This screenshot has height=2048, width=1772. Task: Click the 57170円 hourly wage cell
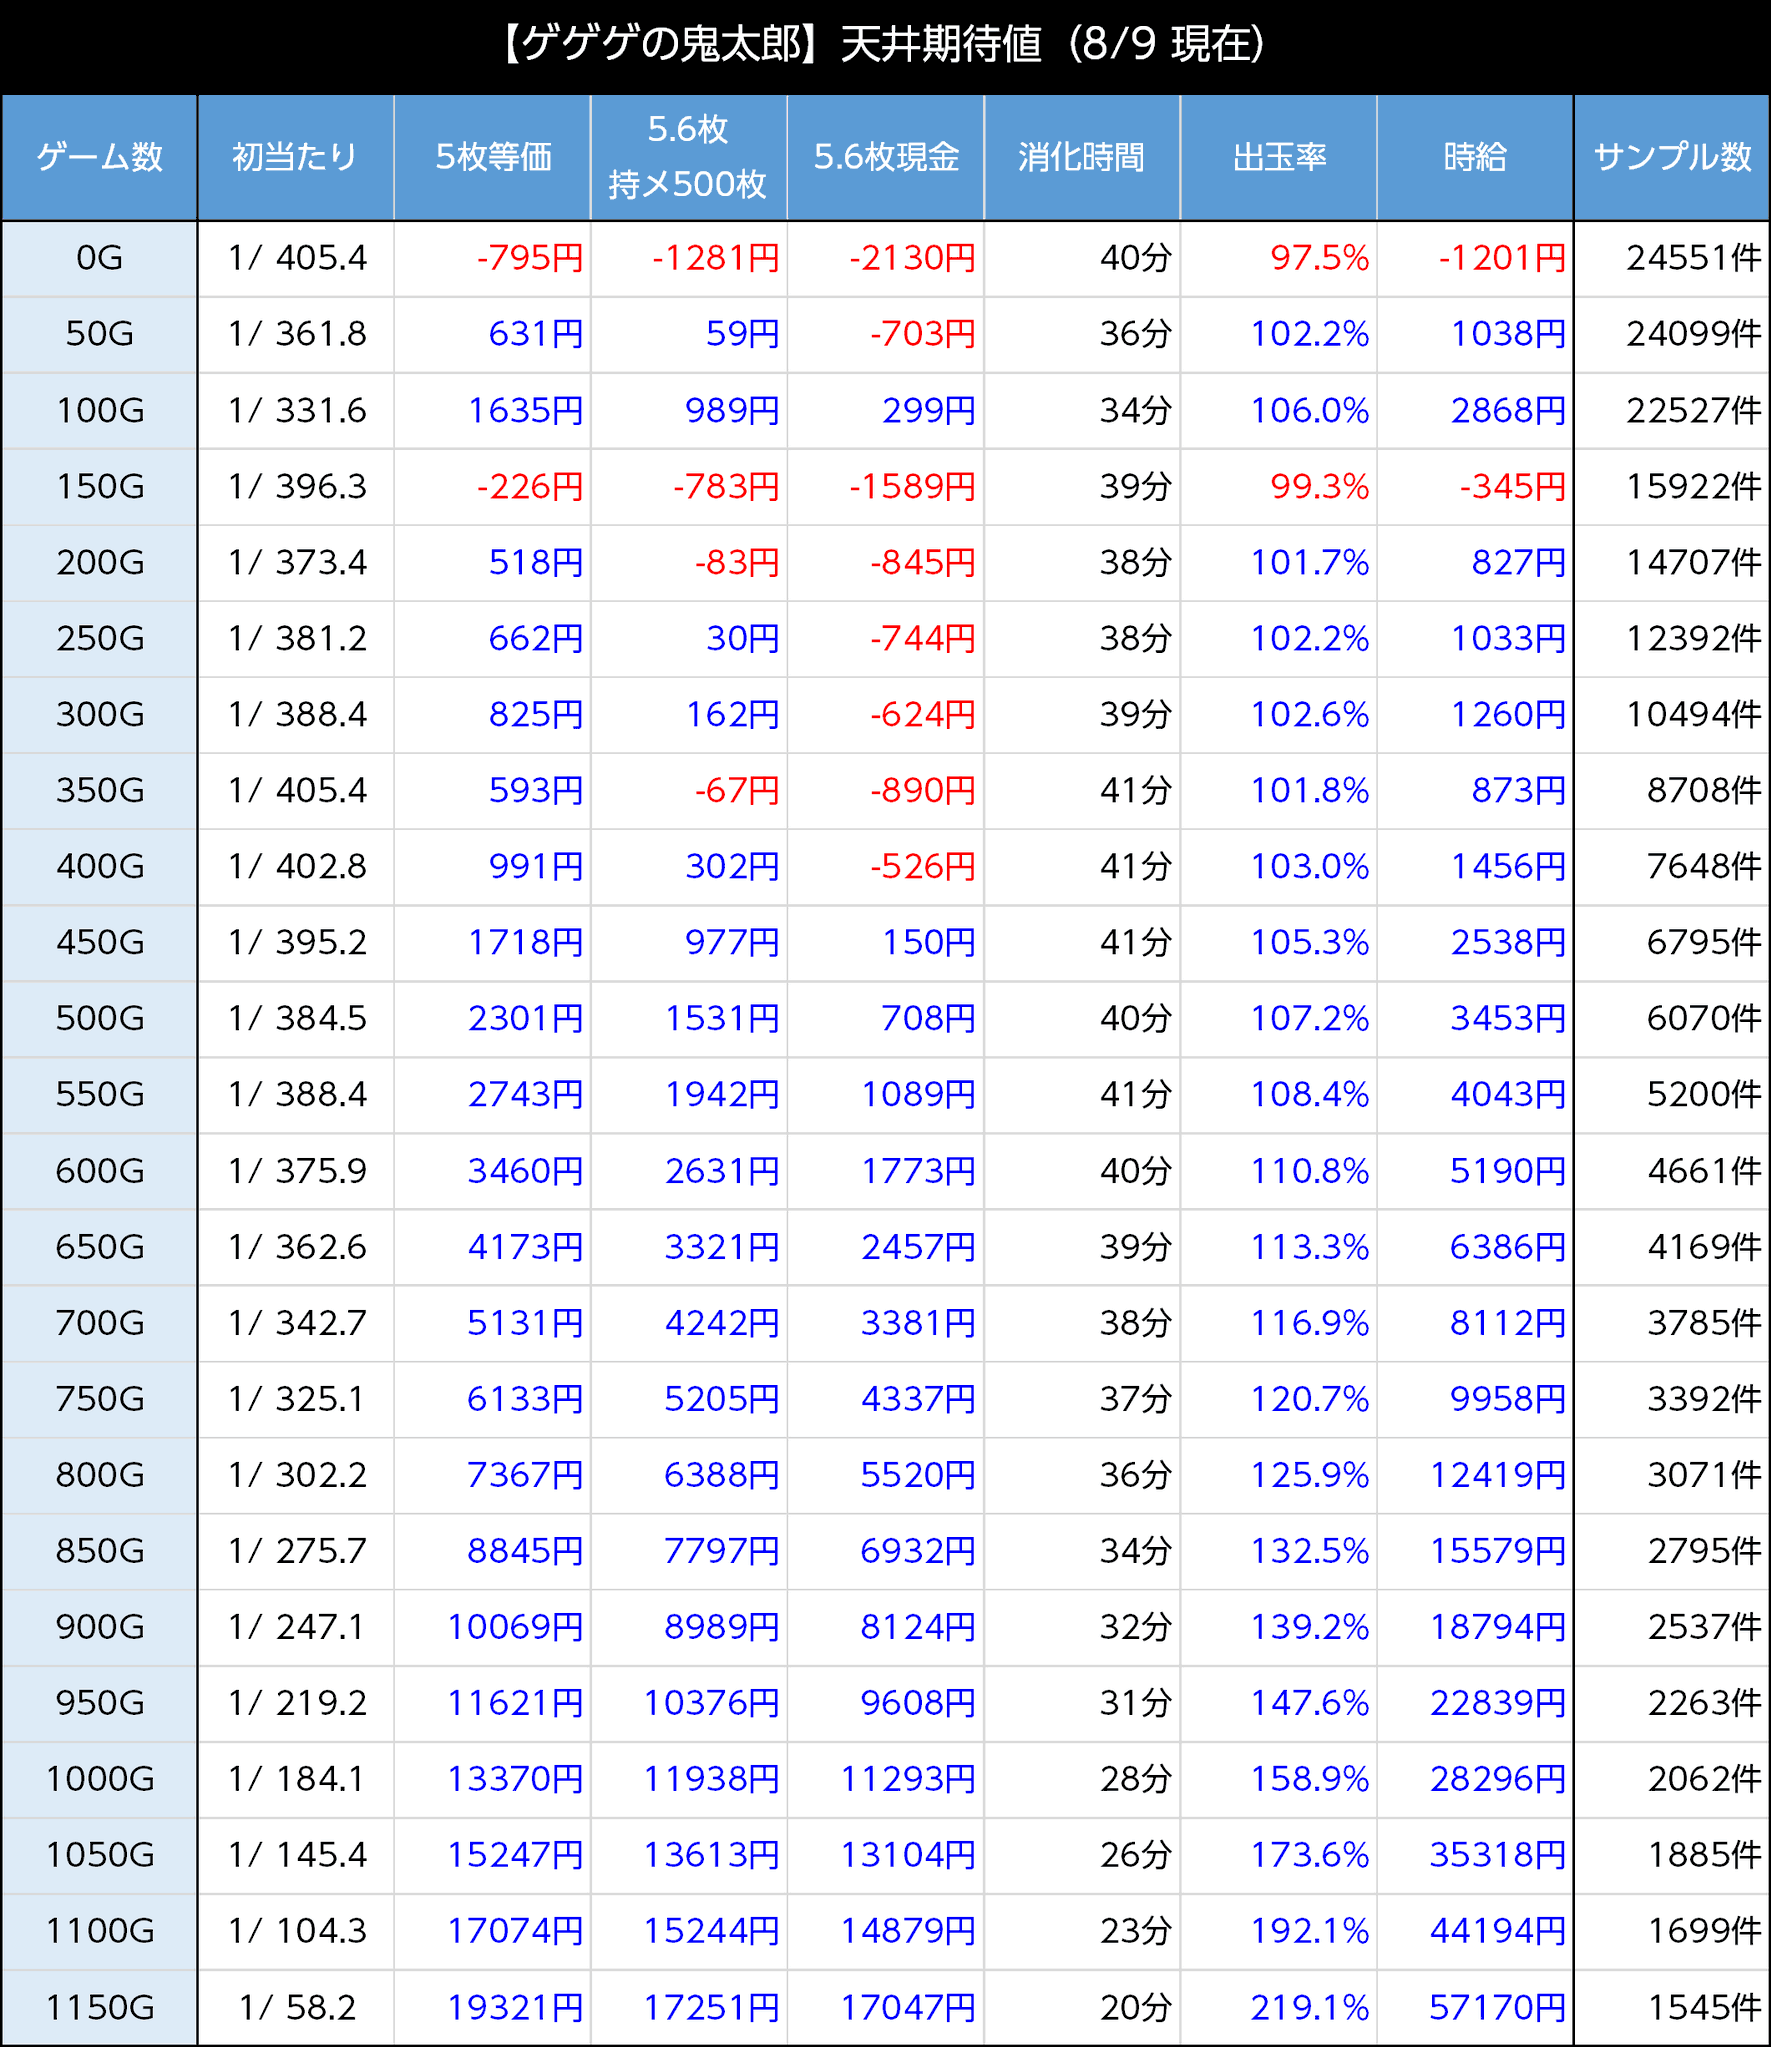pyautogui.click(x=1476, y=2007)
